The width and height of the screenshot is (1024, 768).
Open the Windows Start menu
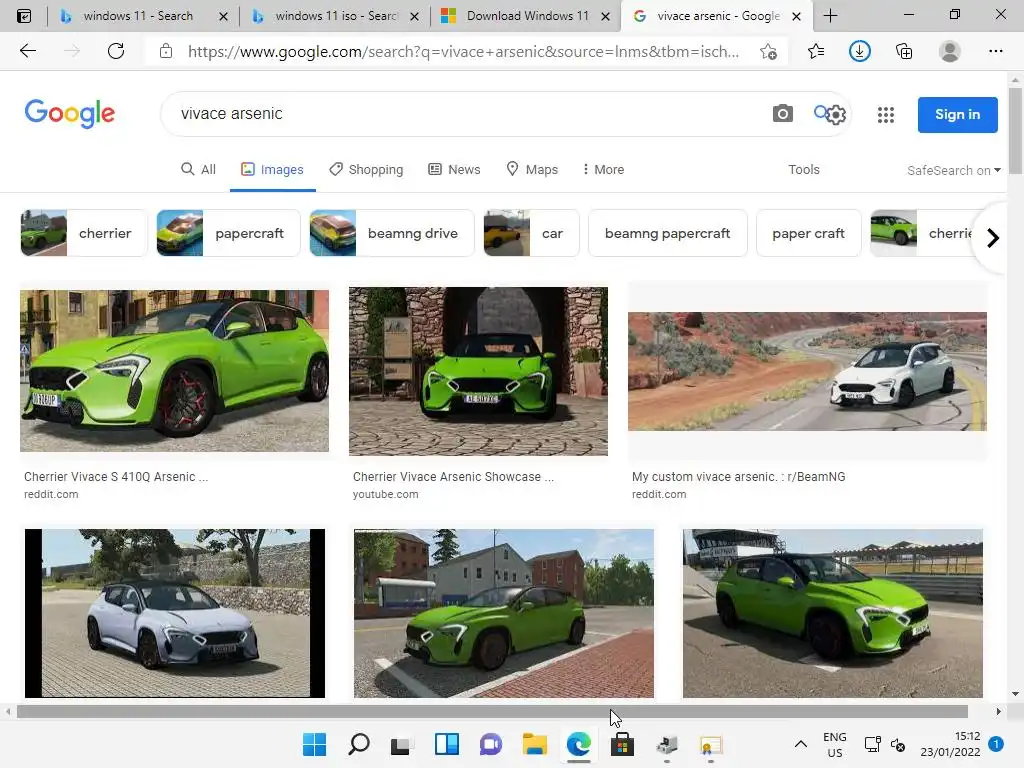pyautogui.click(x=314, y=744)
